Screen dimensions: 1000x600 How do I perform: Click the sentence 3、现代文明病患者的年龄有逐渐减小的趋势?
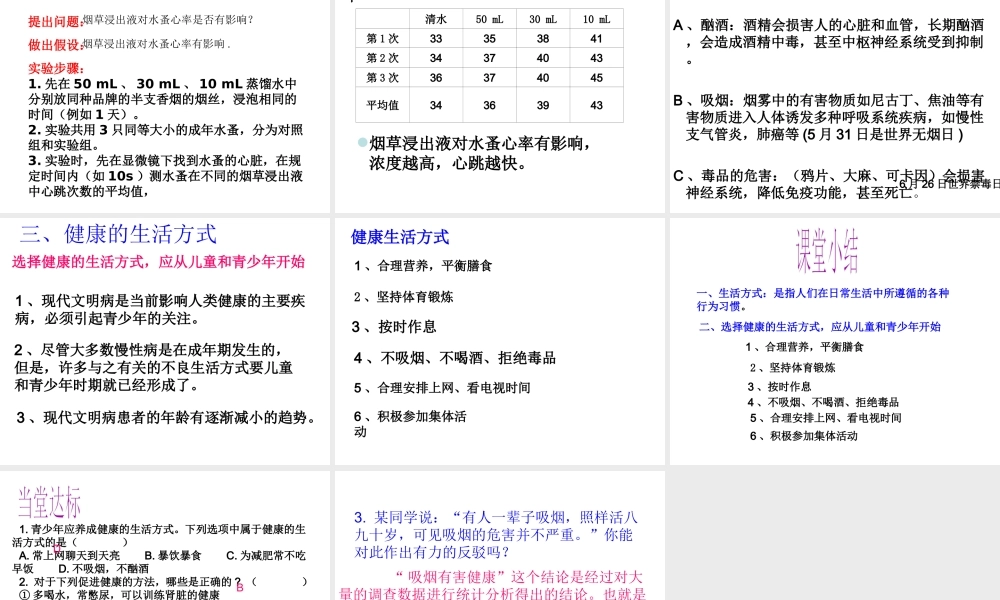click(x=166, y=418)
